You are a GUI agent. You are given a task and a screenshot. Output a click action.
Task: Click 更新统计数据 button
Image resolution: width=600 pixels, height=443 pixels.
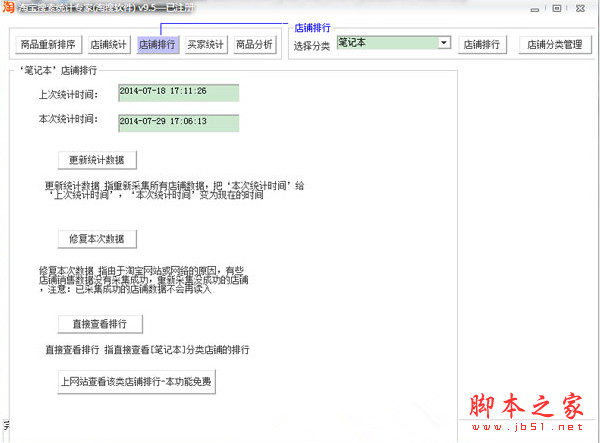97,160
